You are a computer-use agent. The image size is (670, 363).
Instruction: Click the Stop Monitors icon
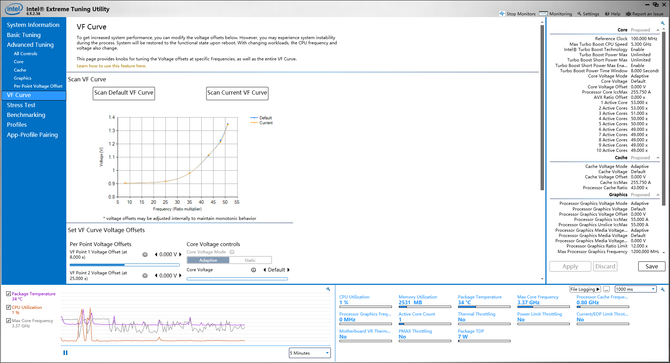pyautogui.click(x=502, y=14)
